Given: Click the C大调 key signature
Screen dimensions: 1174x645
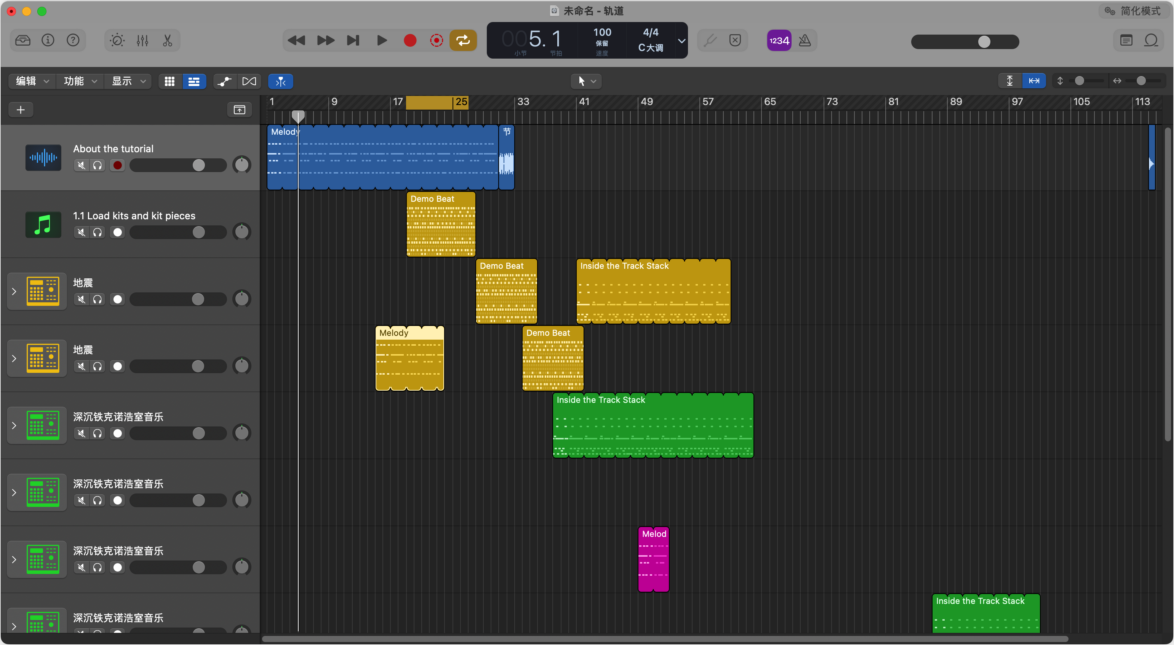Looking at the screenshot, I should [651, 48].
